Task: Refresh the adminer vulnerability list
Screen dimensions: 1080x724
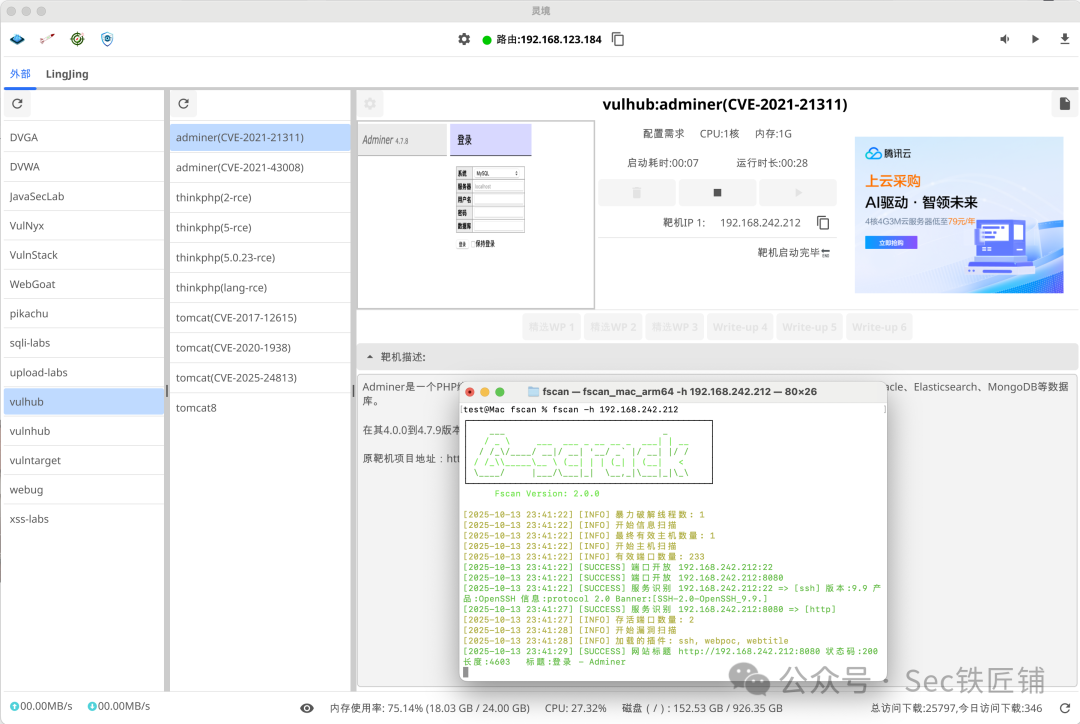Action: (x=185, y=103)
